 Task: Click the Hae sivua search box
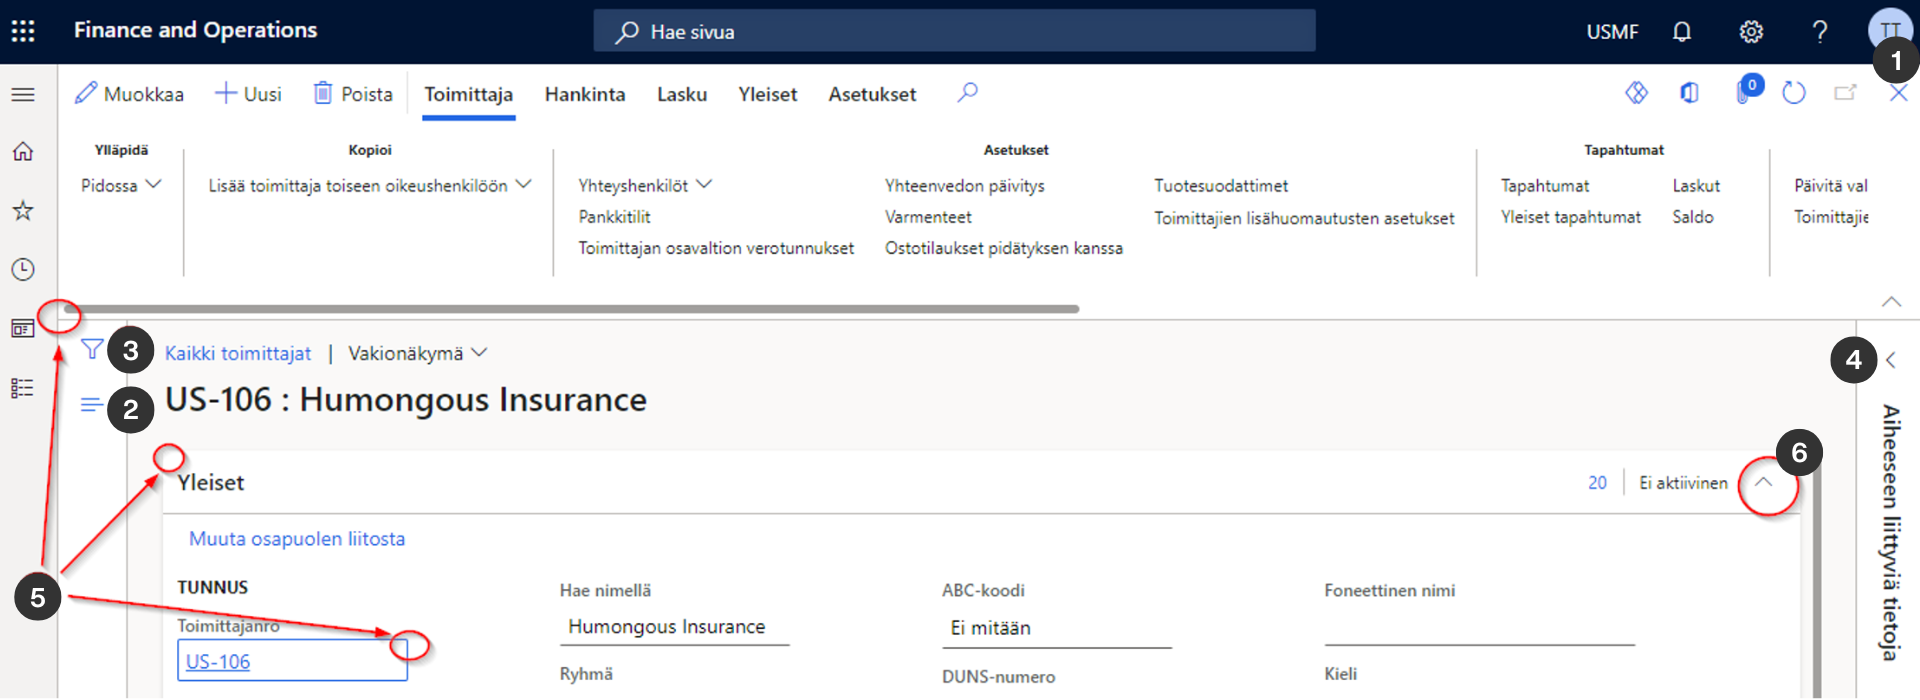[954, 31]
